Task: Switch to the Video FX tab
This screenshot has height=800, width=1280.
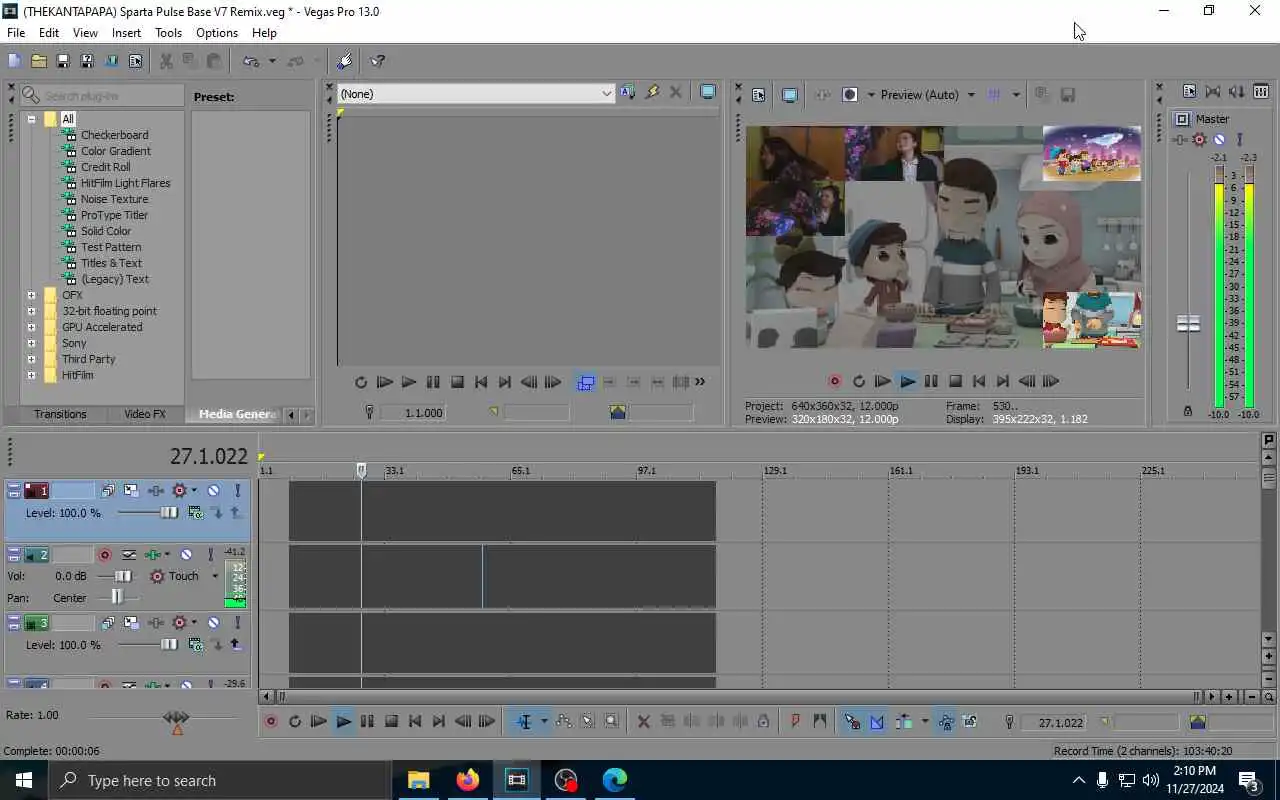Action: [144, 414]
